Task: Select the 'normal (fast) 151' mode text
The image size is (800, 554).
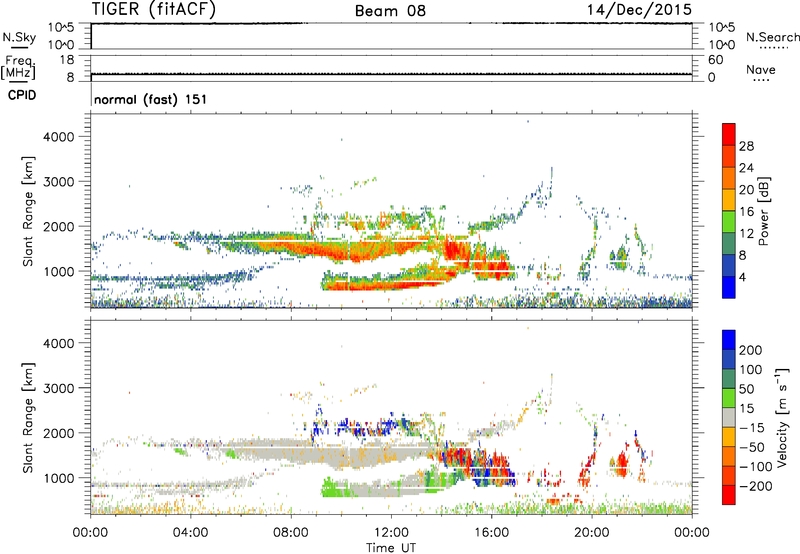Action: coord(151,99)
